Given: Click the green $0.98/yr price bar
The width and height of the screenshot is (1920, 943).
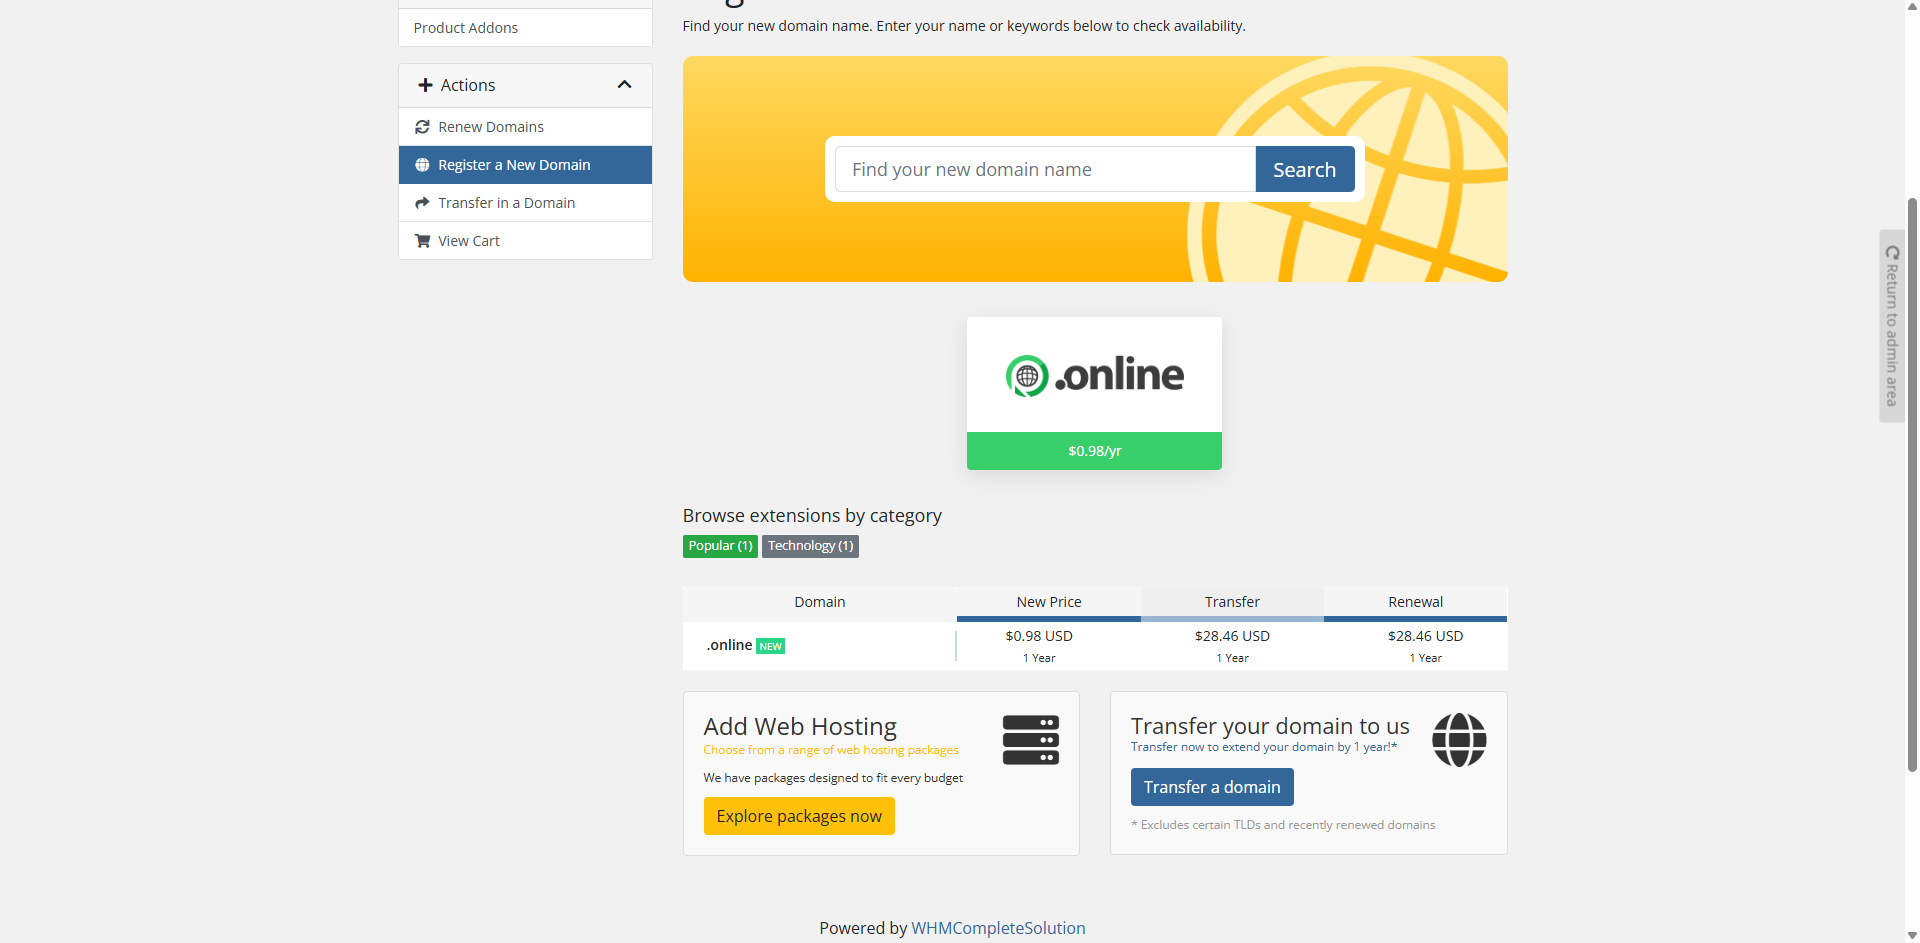Looking at the screenshot, I should 1094,451.
